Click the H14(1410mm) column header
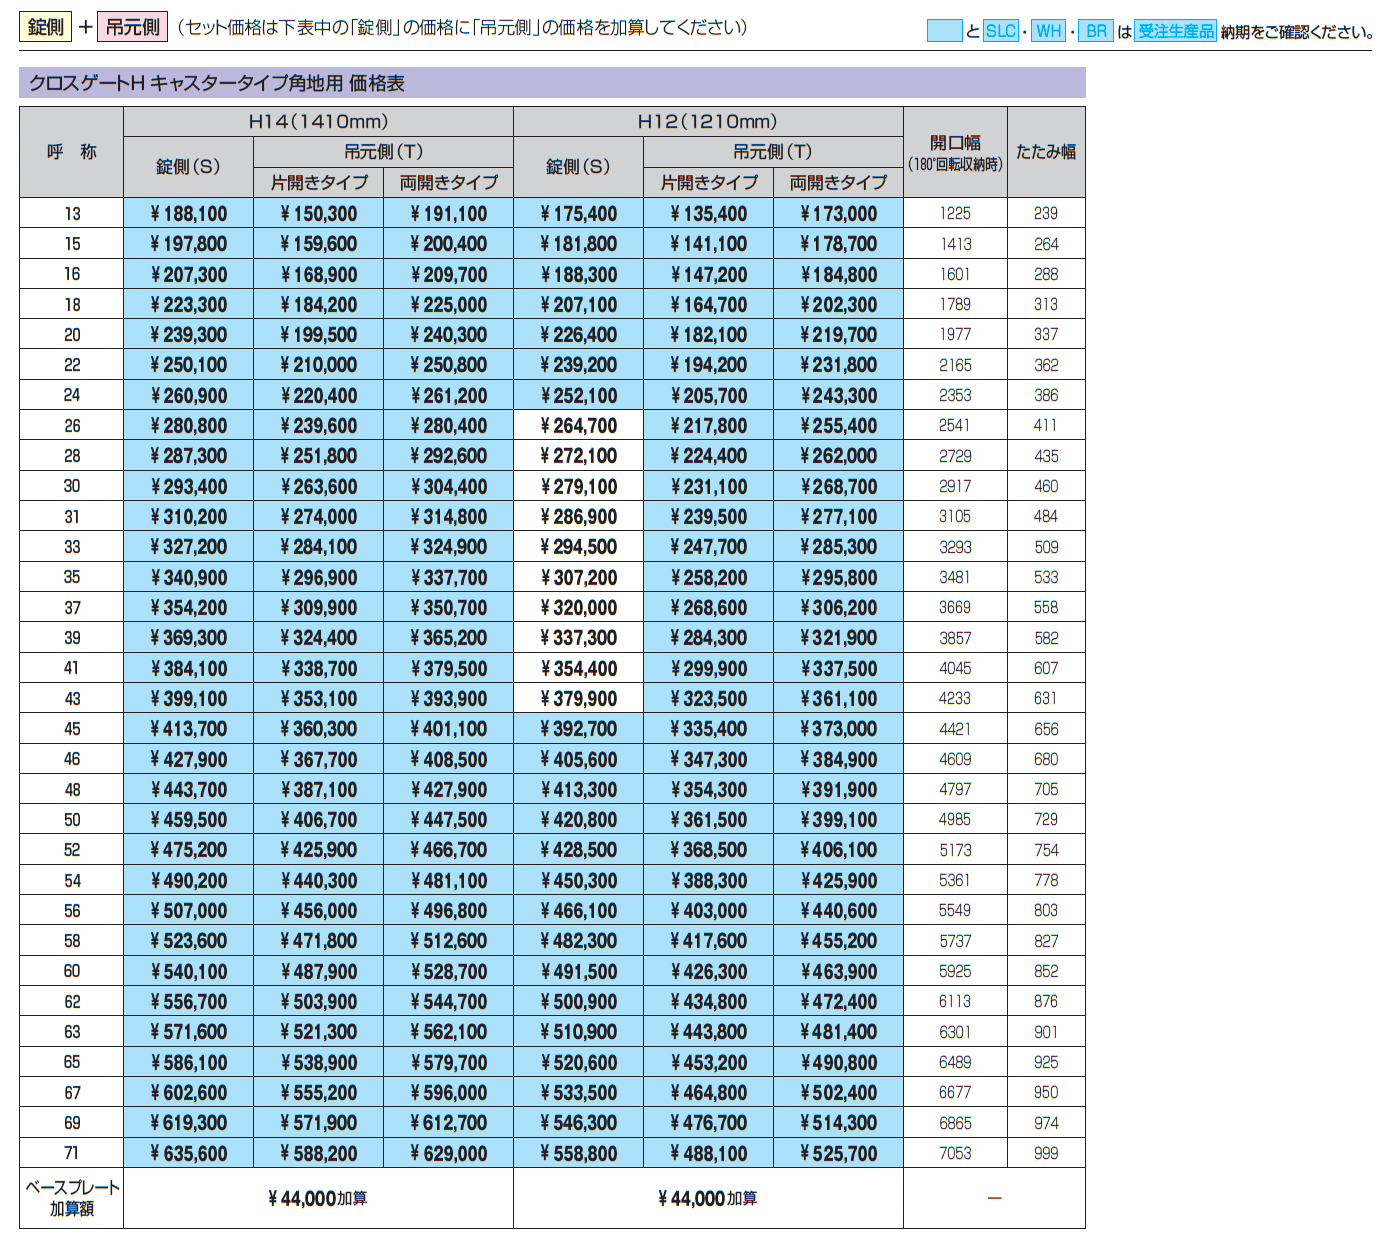The image size is (1394, 1240). [318, 122]
